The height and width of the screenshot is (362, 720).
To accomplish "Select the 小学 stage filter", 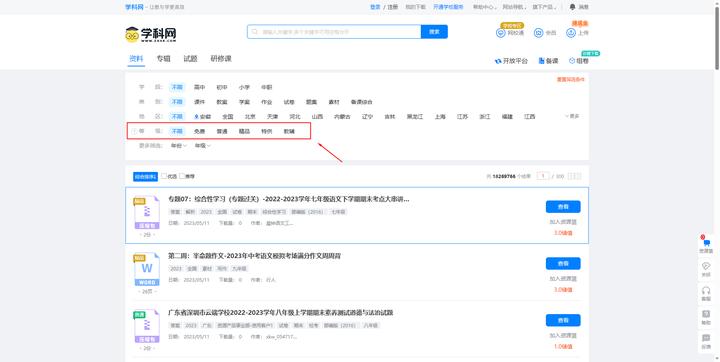I will [244, 87].
